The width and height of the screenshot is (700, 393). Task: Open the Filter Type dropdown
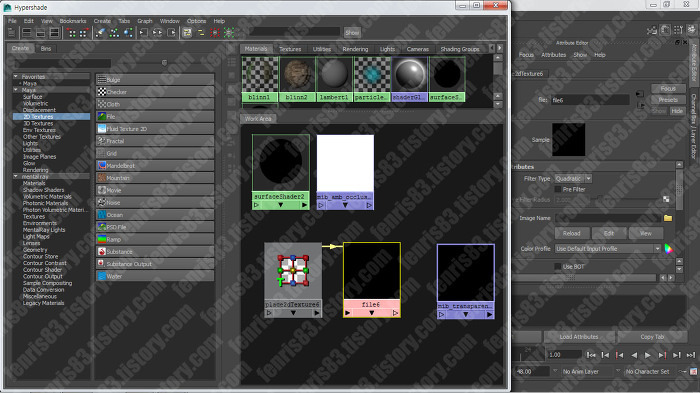(x=573, y=179)
